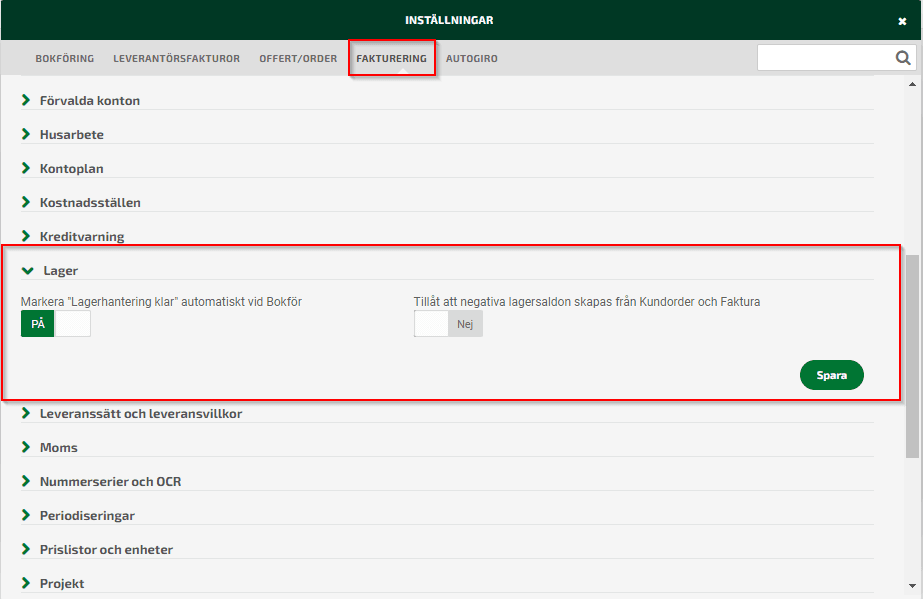Select the Fakturering tab
This screenshot has width=923, height=599.
click(x=391, y=58)
